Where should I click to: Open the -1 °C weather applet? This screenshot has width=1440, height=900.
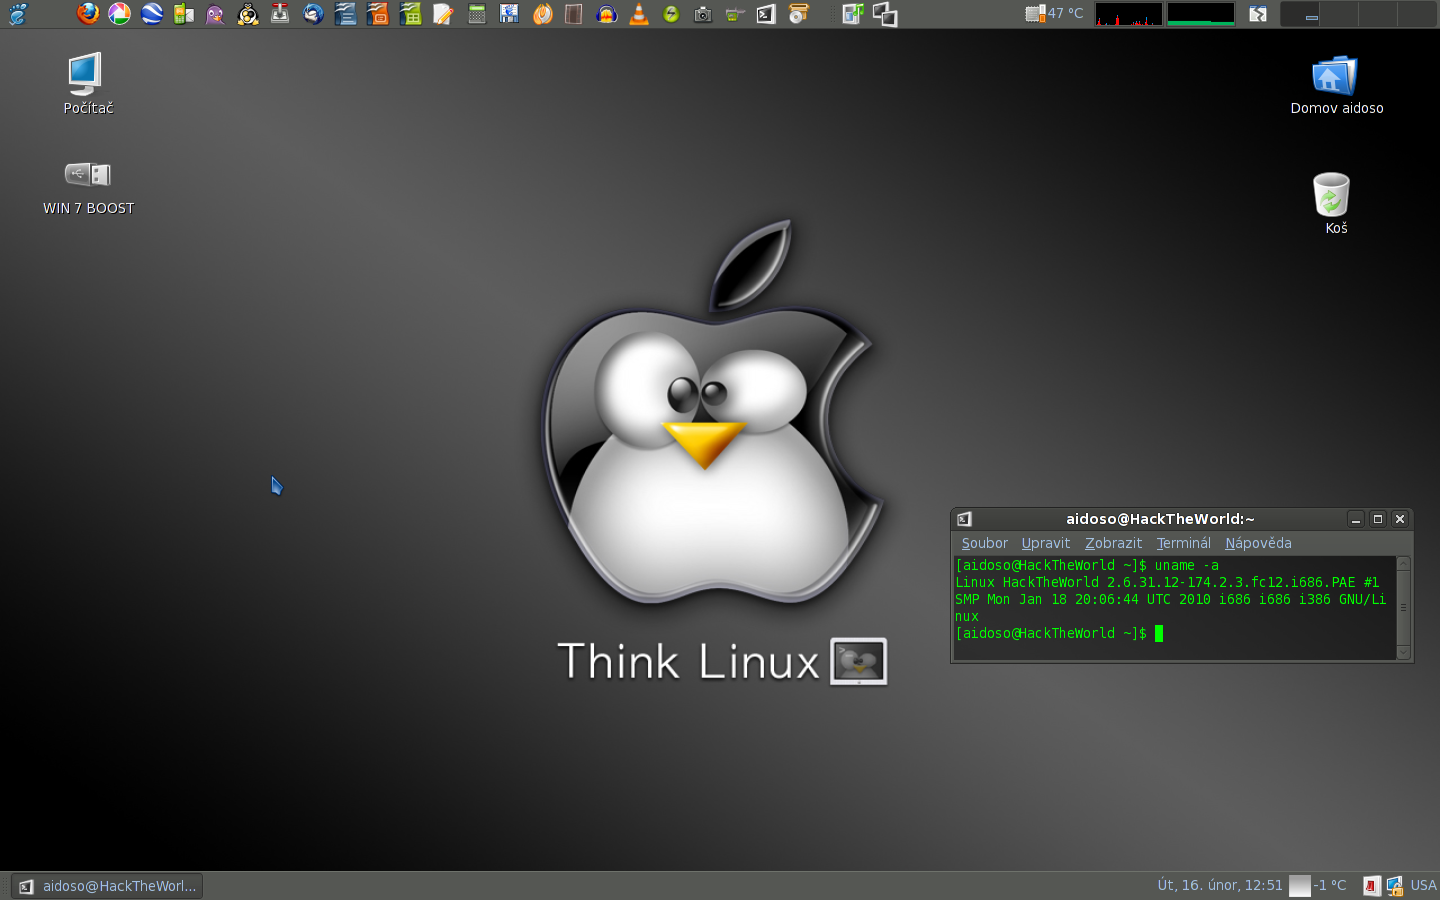(x=1318, y=885)
